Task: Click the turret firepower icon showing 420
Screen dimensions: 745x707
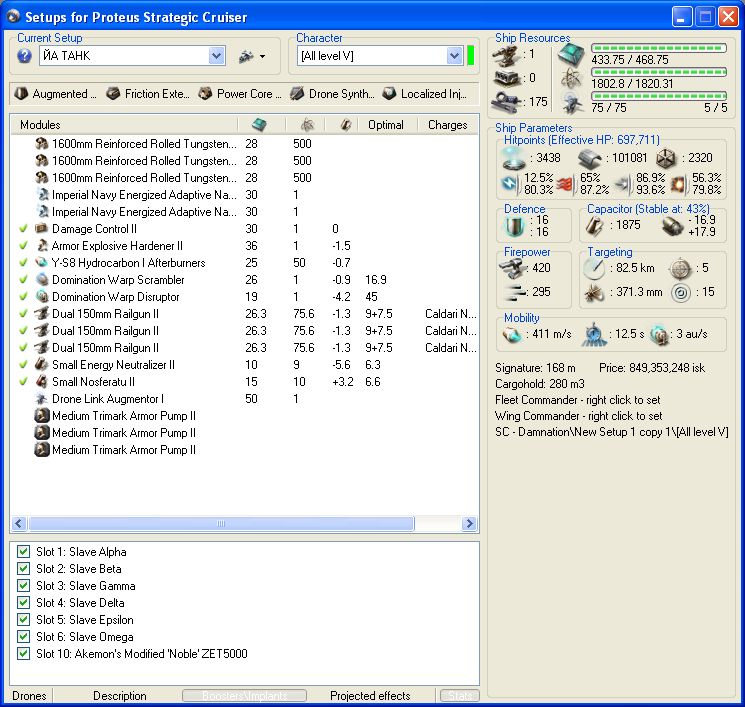Action: tap(513, 268)
